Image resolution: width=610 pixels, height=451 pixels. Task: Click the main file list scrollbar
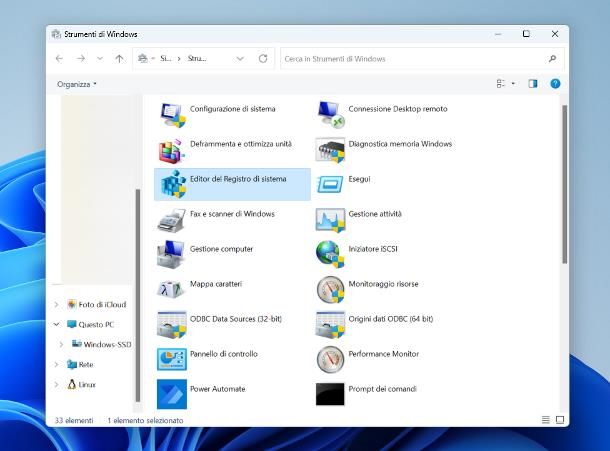(564, 184)
